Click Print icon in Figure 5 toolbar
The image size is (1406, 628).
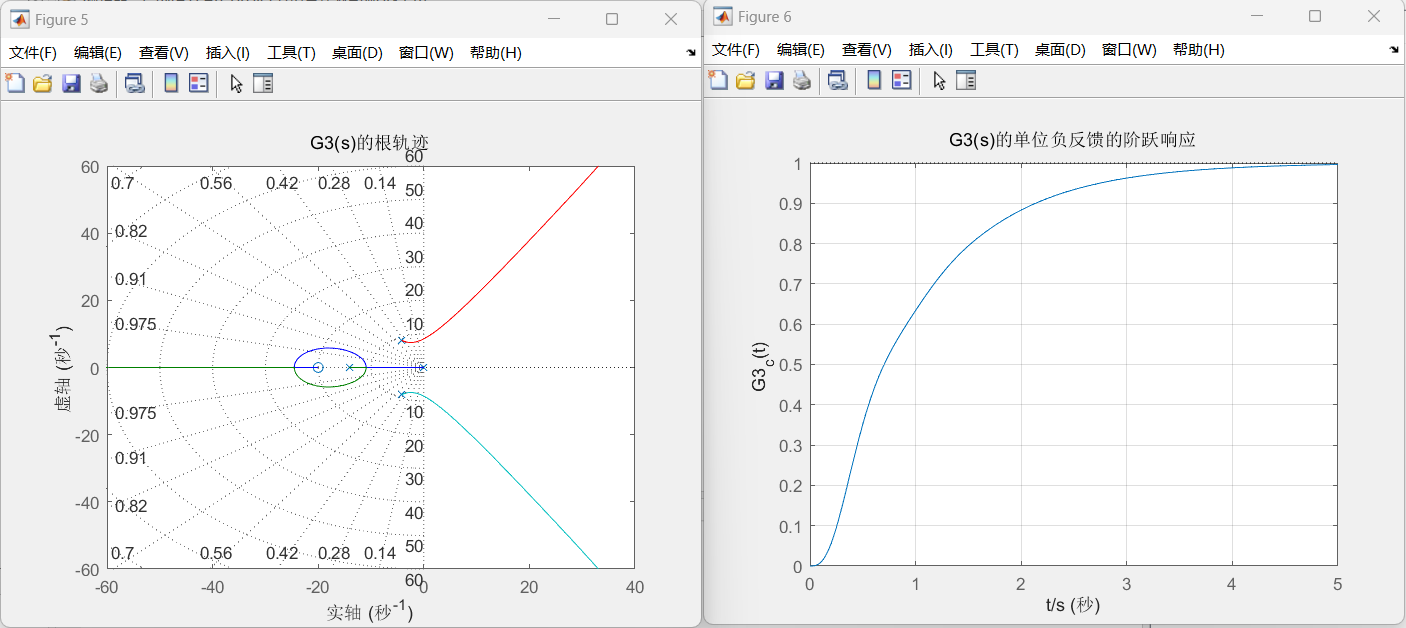click(98, 84)
